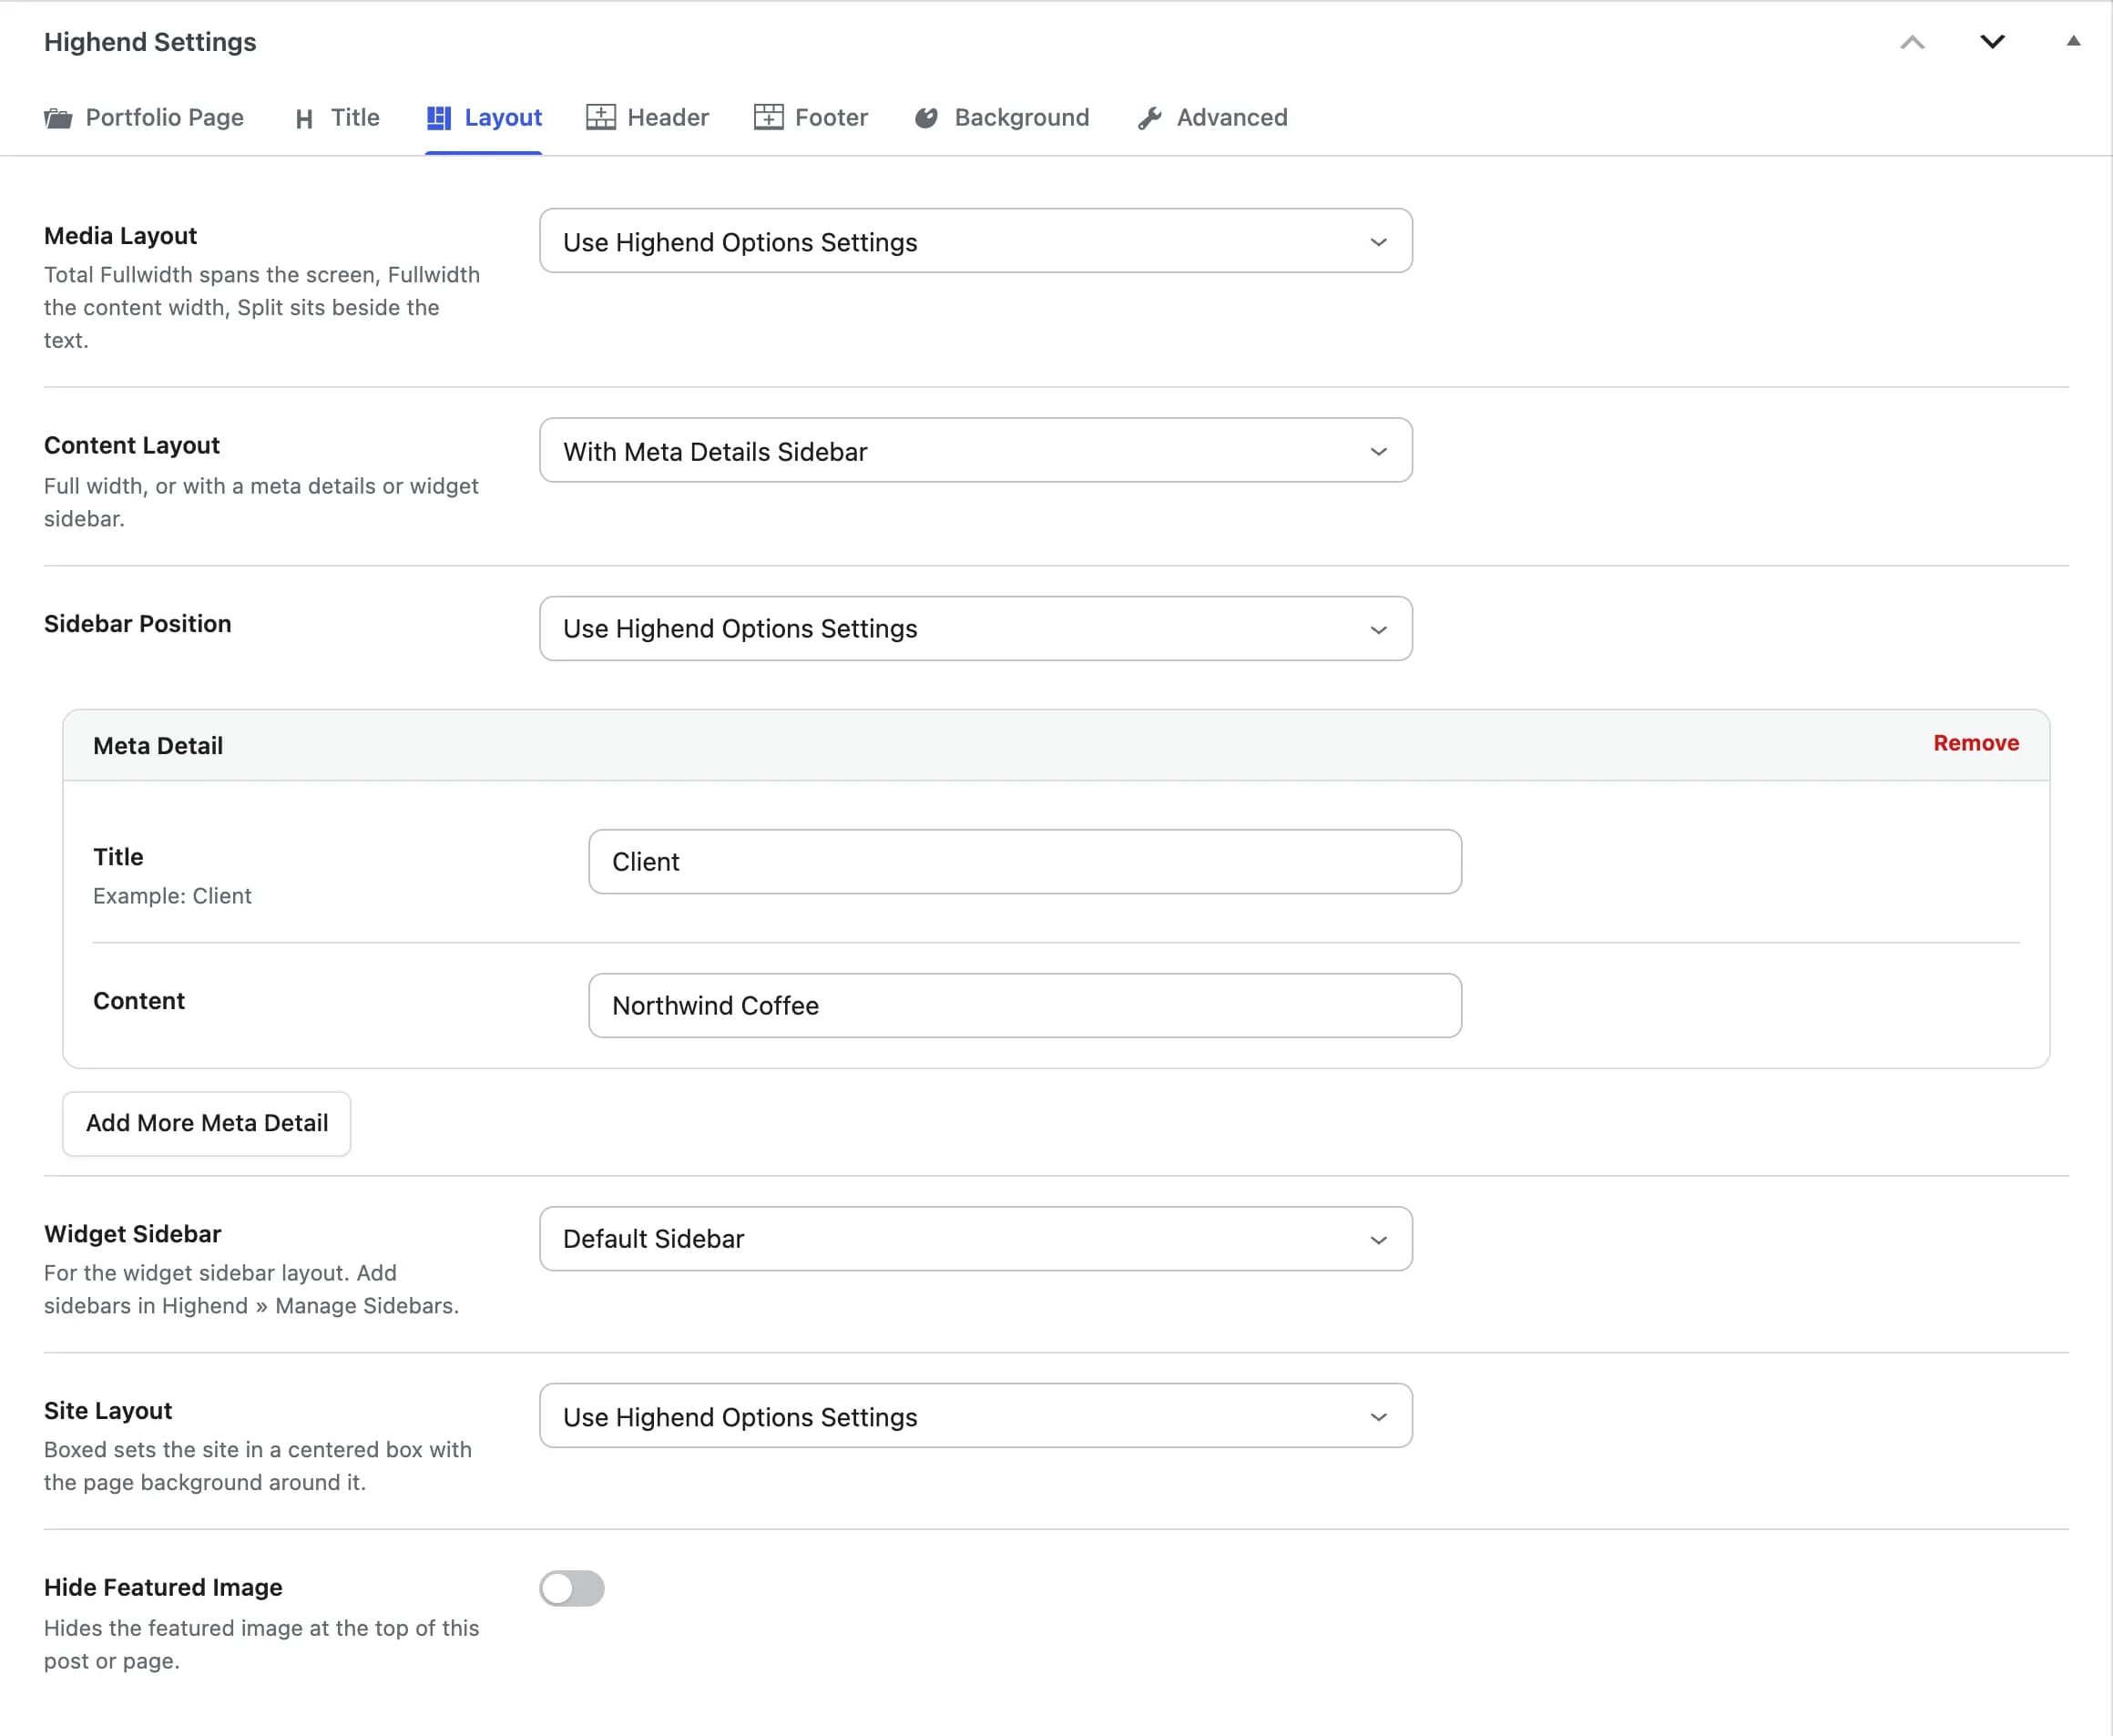The width and height of the screenshot is (2113, 1736).
Task: Open the Portfolio Page tab
Action: (144, 118)
